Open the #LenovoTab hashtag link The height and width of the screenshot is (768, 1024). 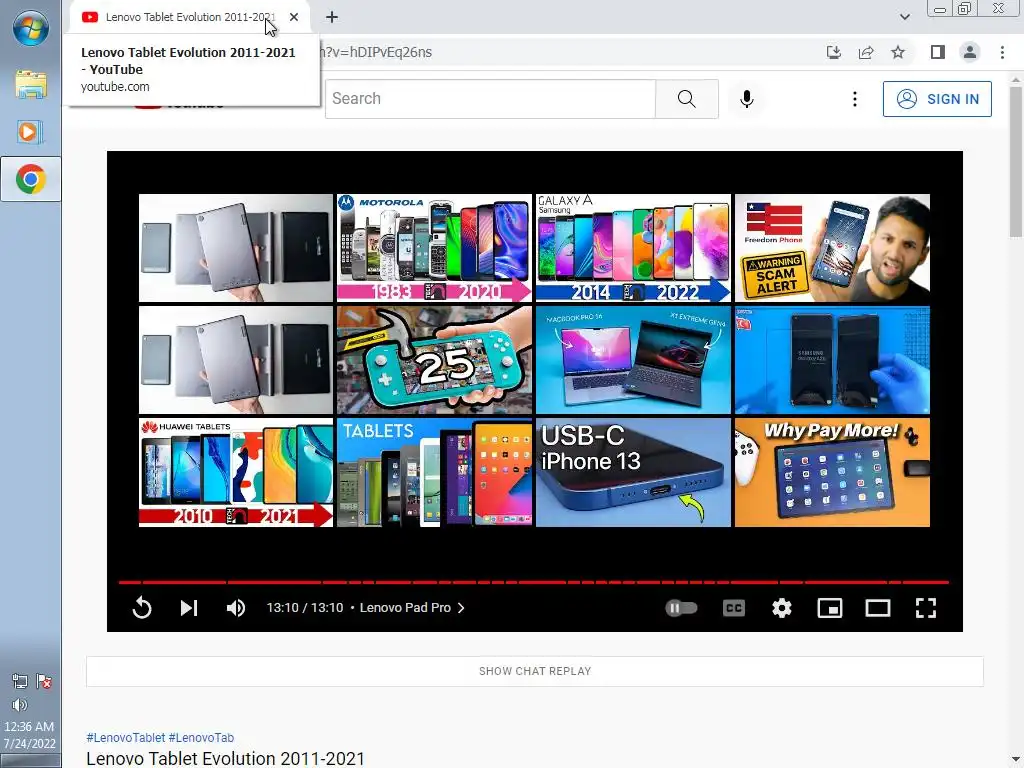(x=201, y=737)
